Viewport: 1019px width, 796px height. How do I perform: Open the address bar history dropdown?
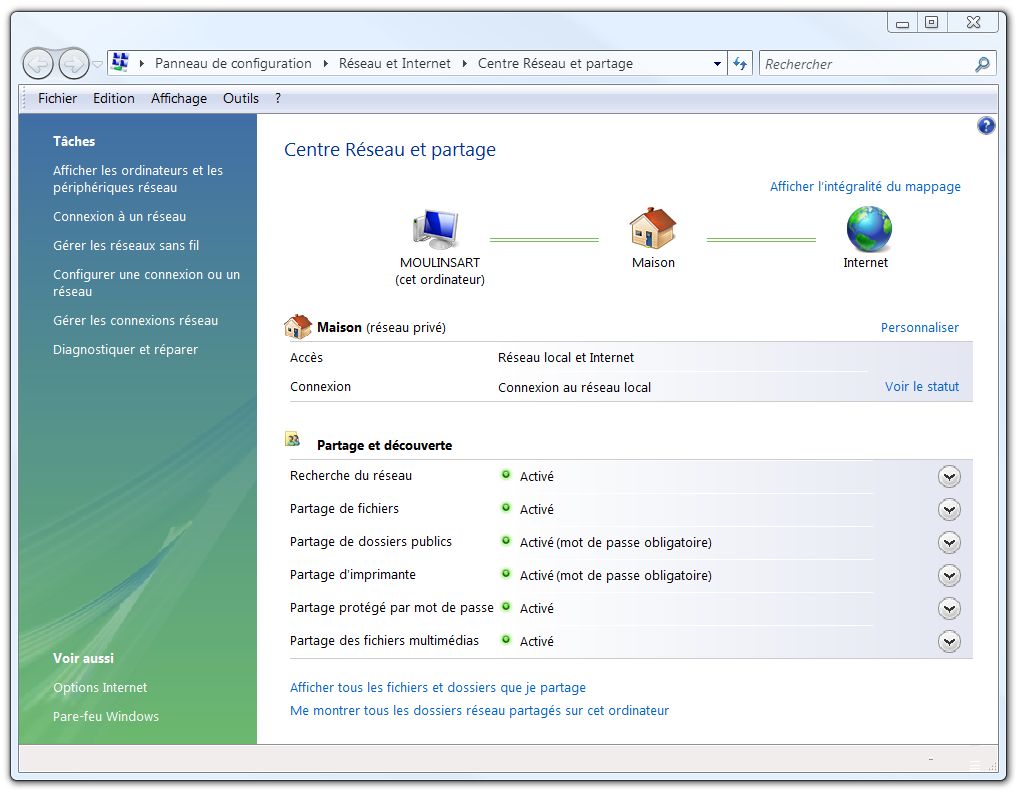[717, 64]
